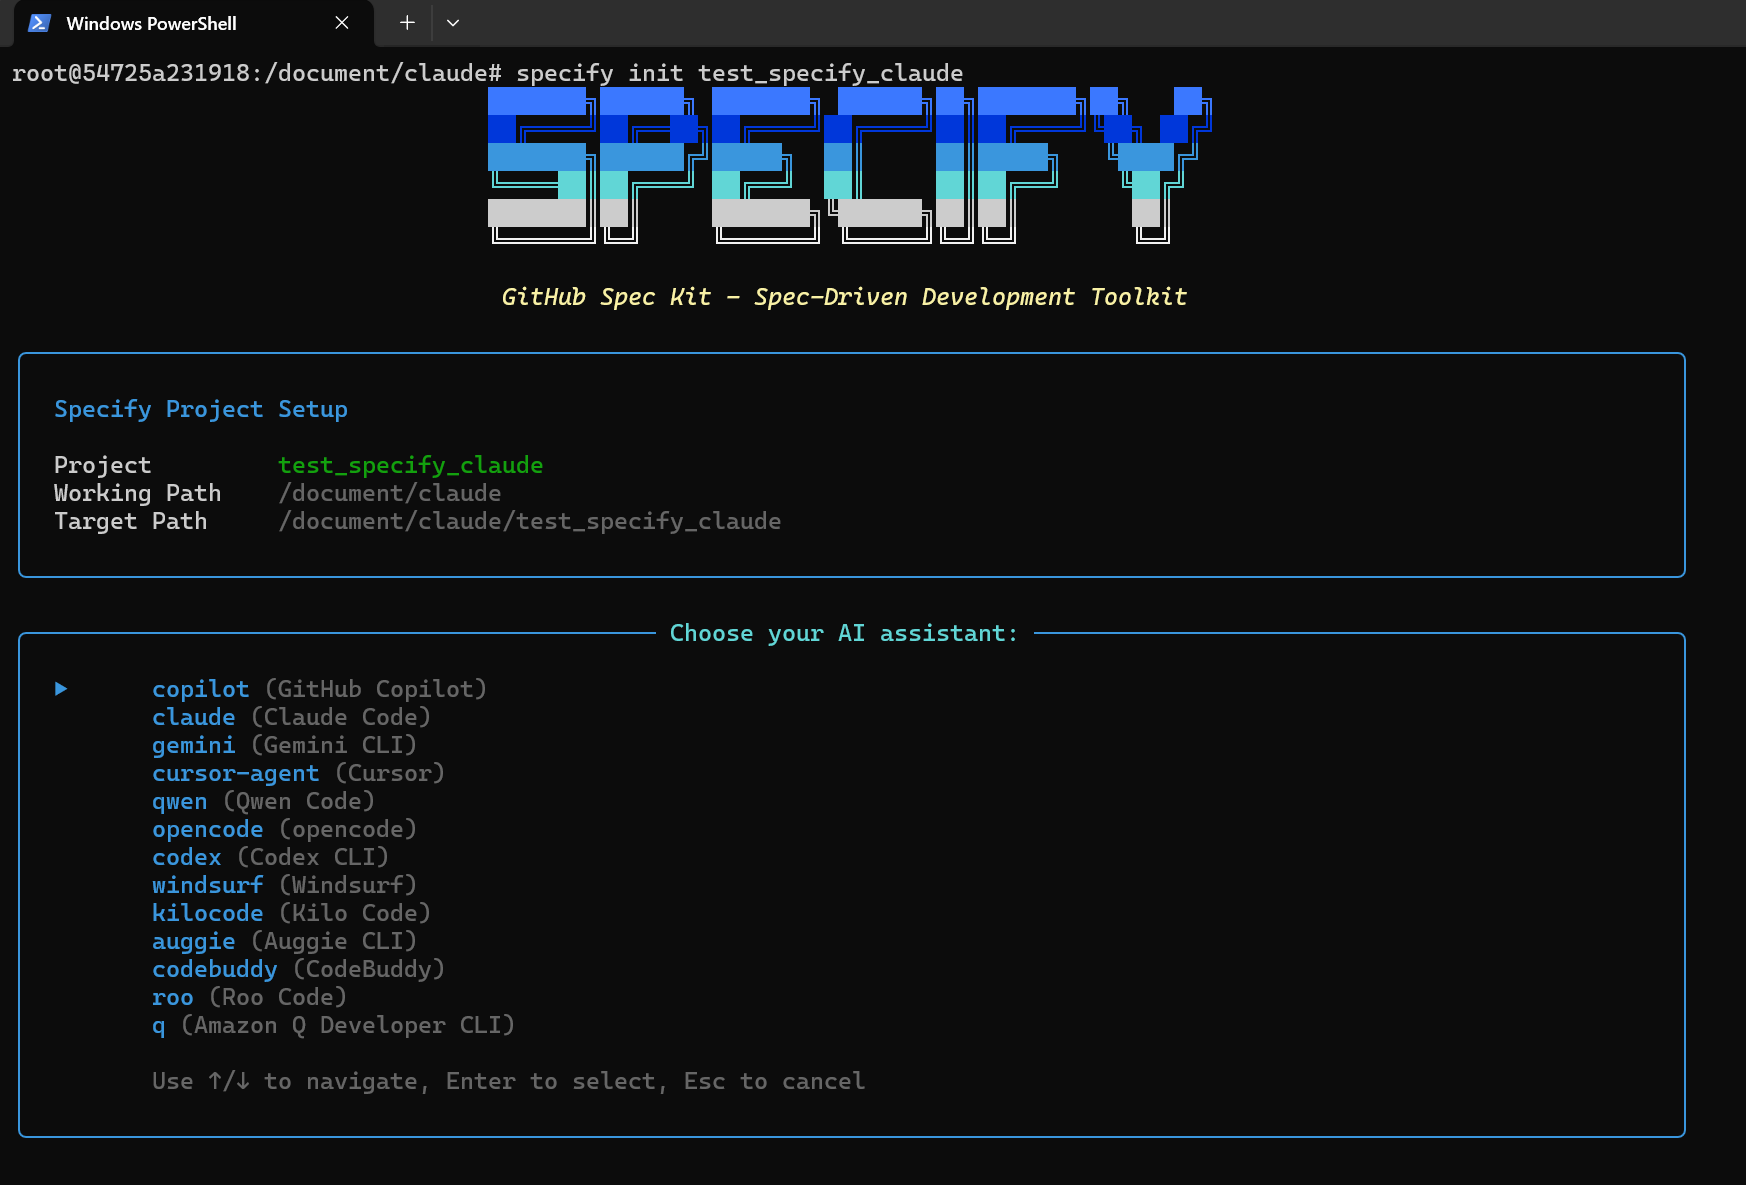Select qwen (Qwen Code) option
1746x1185 pixels.
point(263,801)
